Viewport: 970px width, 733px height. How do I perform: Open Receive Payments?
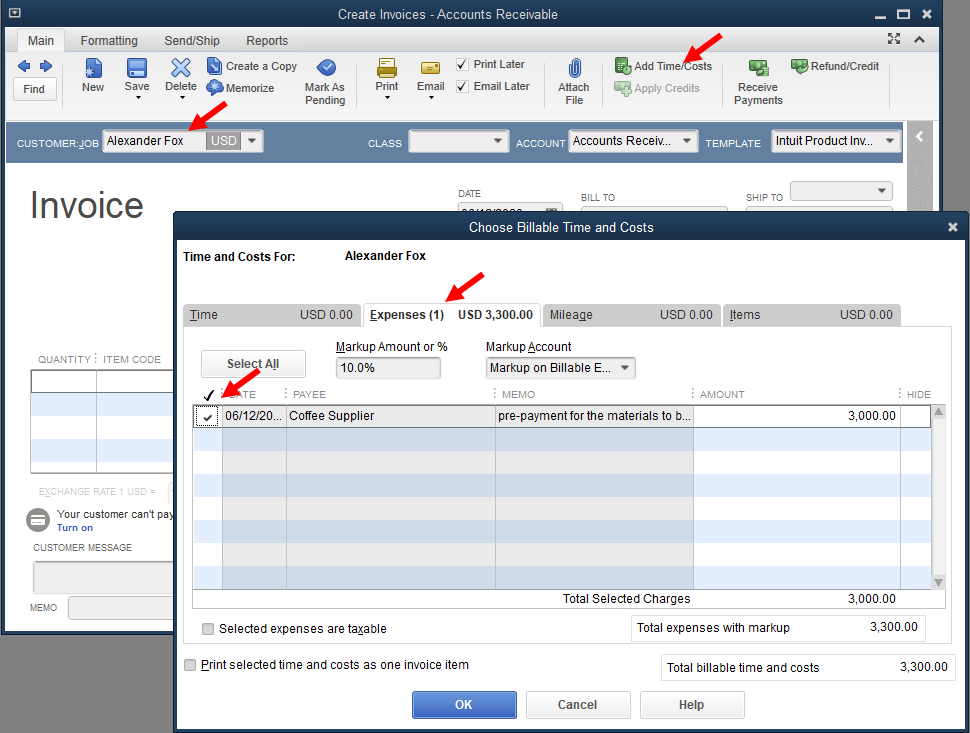tap(758, 83)
